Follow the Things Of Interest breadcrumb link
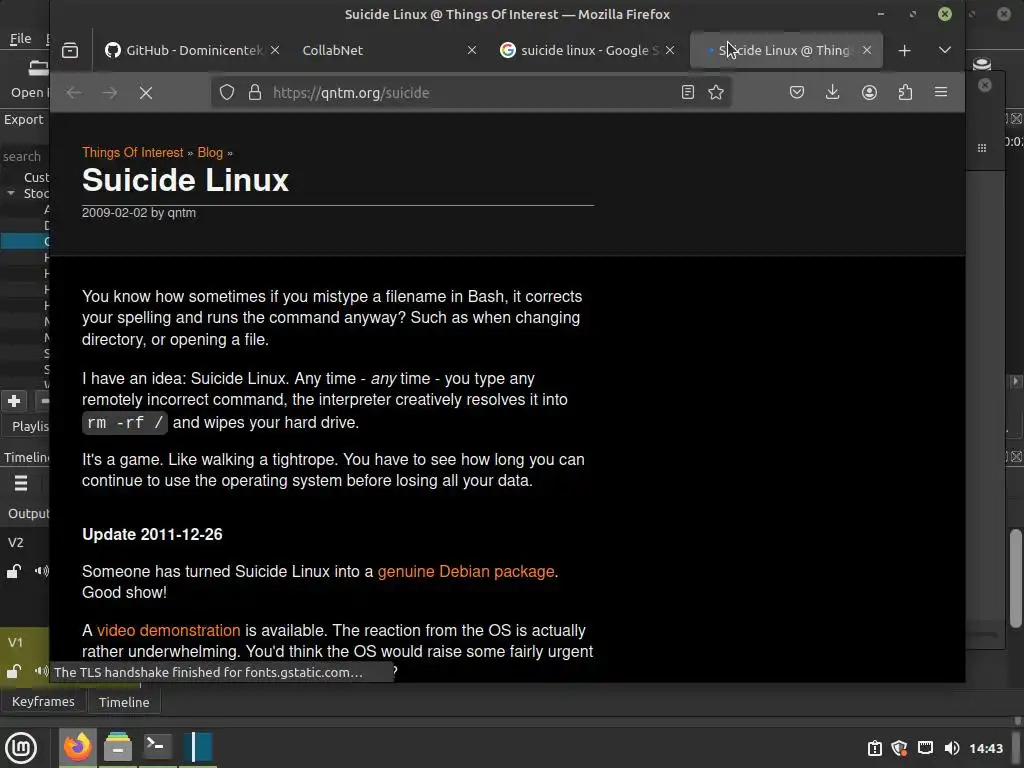Image resolution: width=1024 pixels, height=768 pixels. (x=133, y=152)
